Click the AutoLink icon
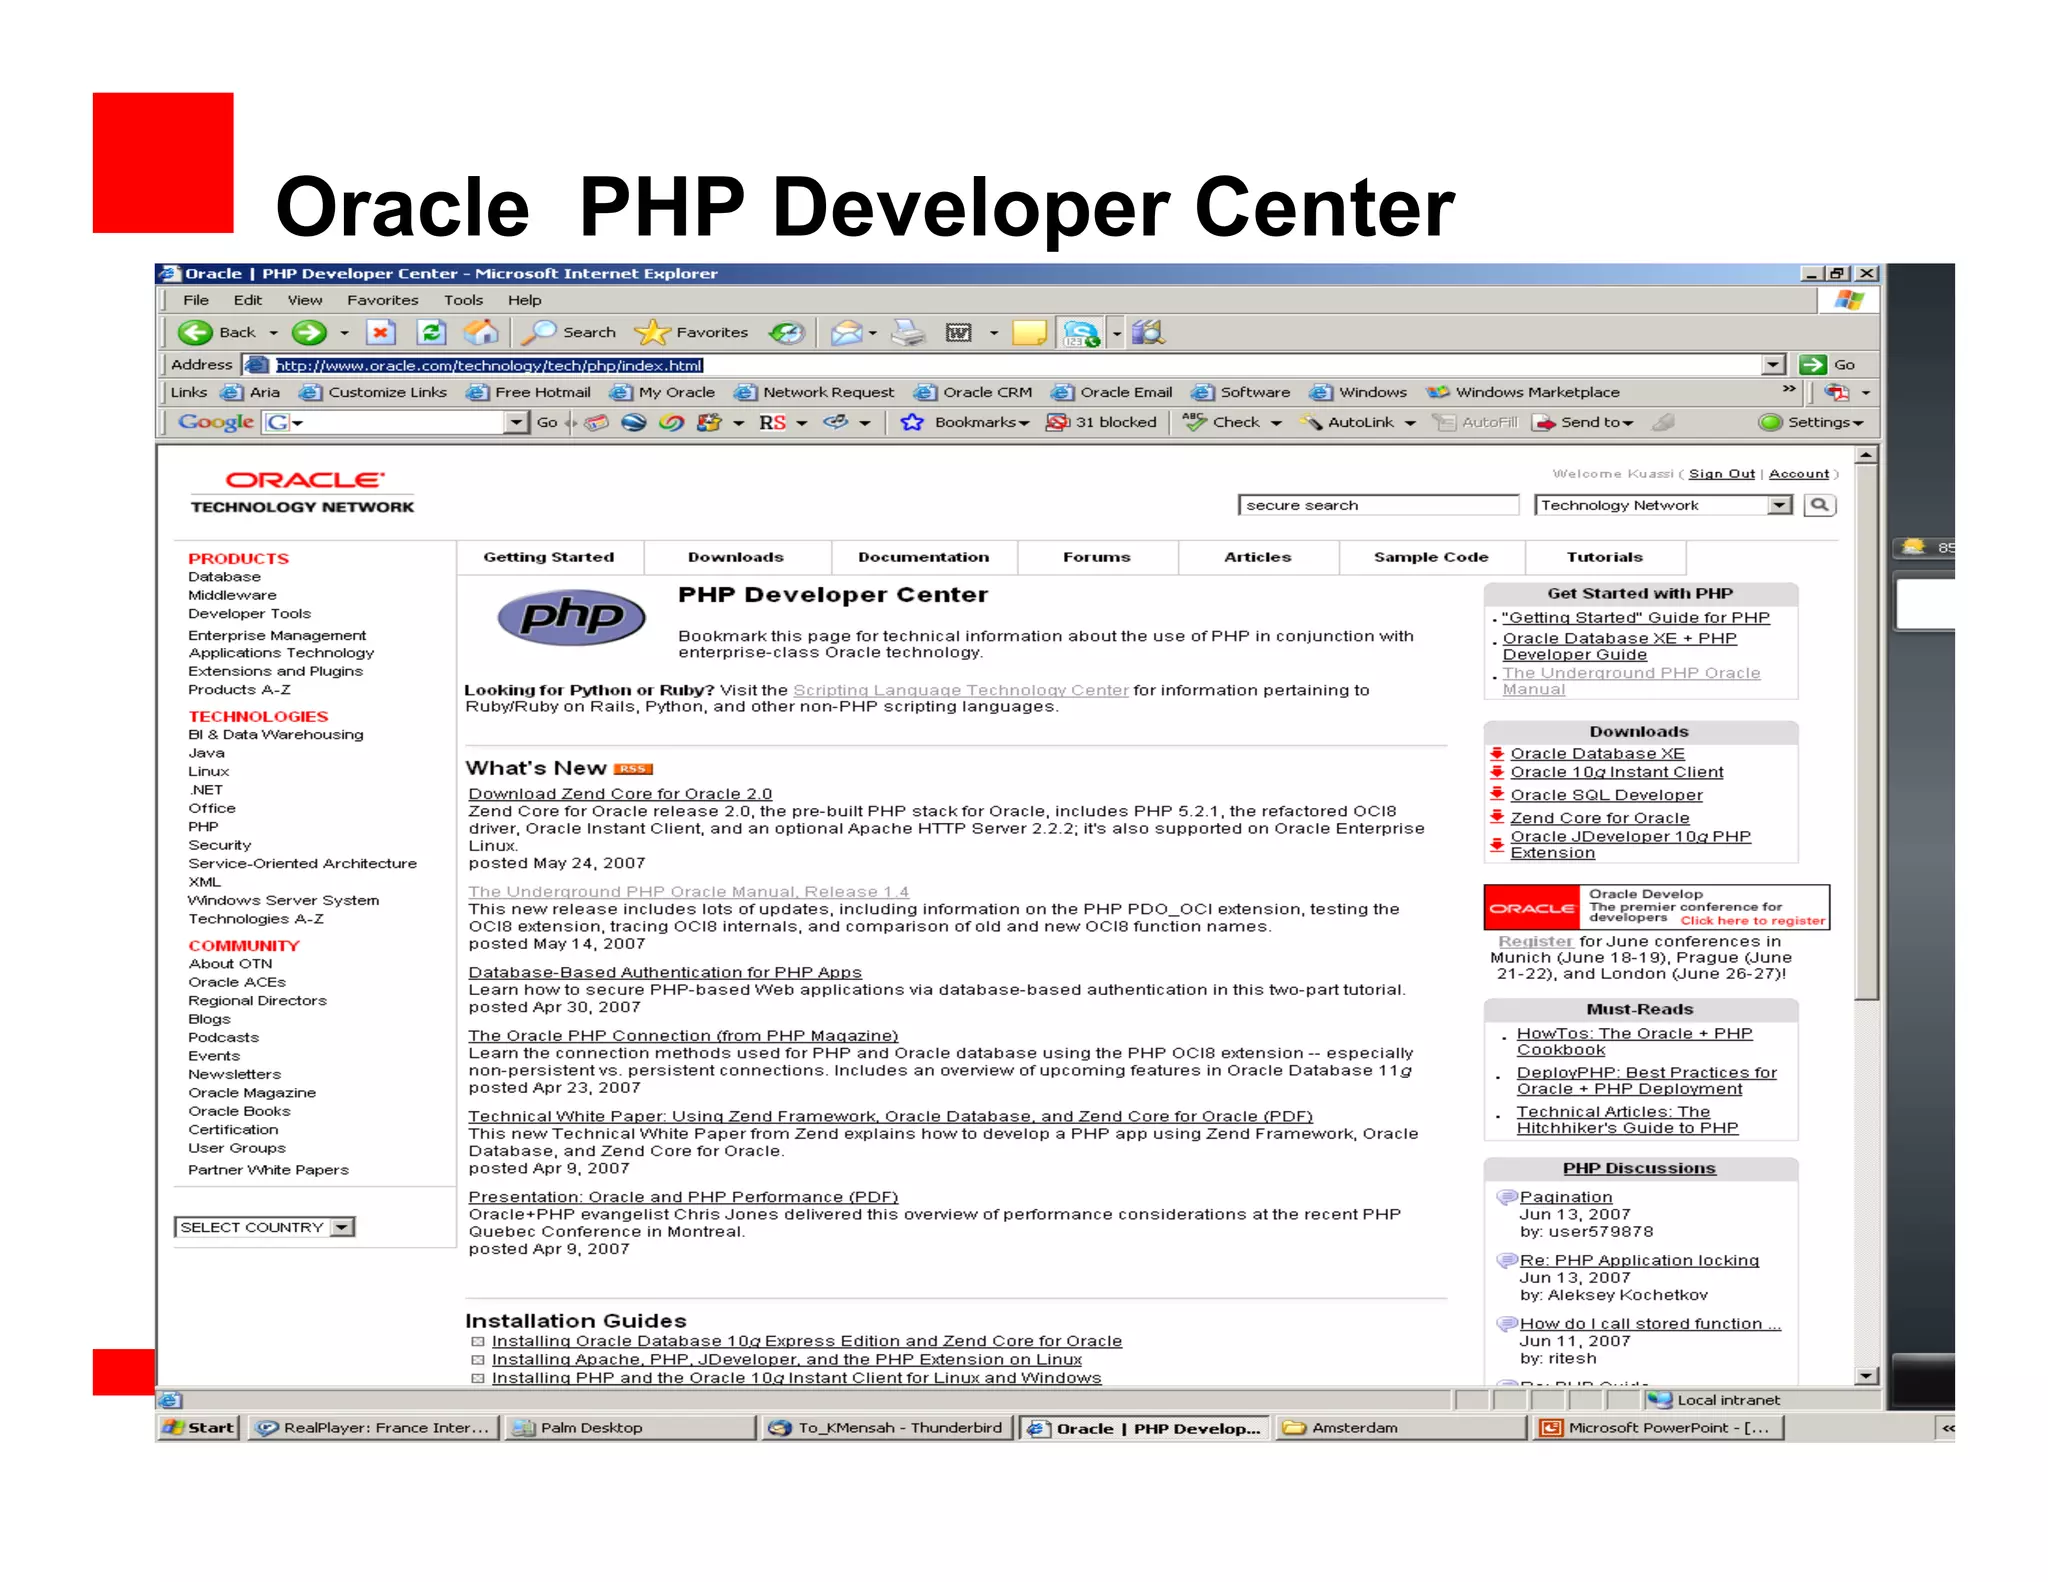The height and width of the screenshot is (1582, 2048). [x=1311, y=422]
